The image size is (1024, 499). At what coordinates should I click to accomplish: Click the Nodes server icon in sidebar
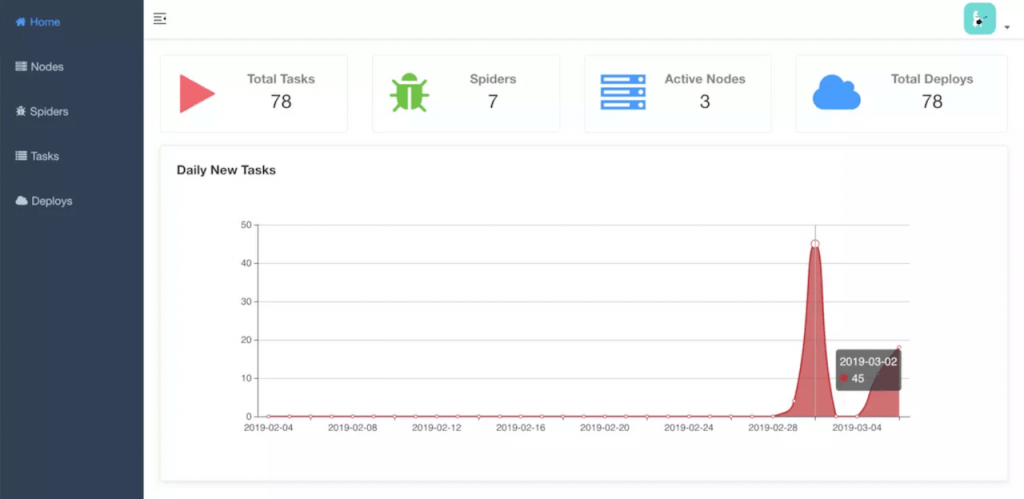21,67
